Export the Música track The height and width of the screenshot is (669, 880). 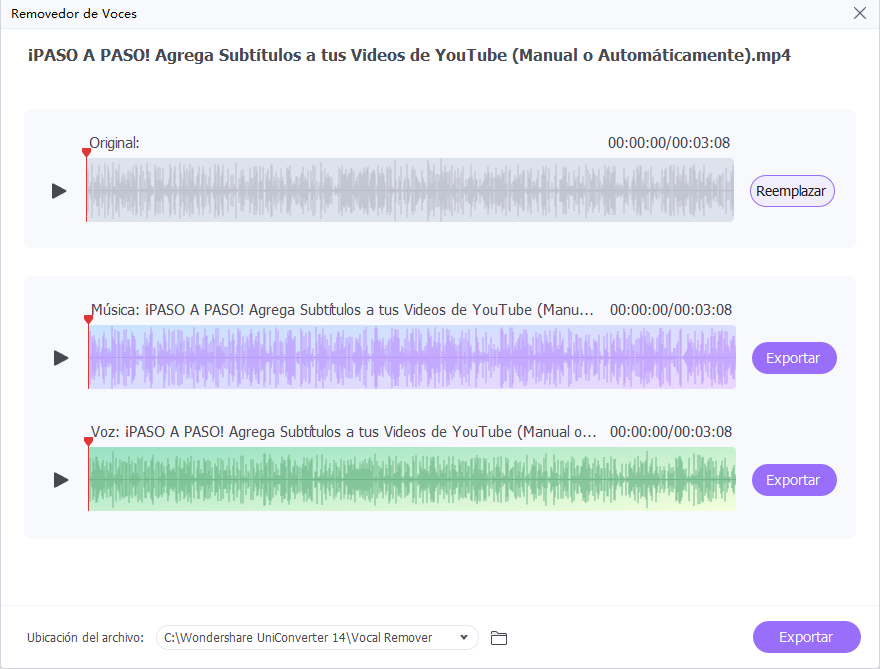coord(793,357)
